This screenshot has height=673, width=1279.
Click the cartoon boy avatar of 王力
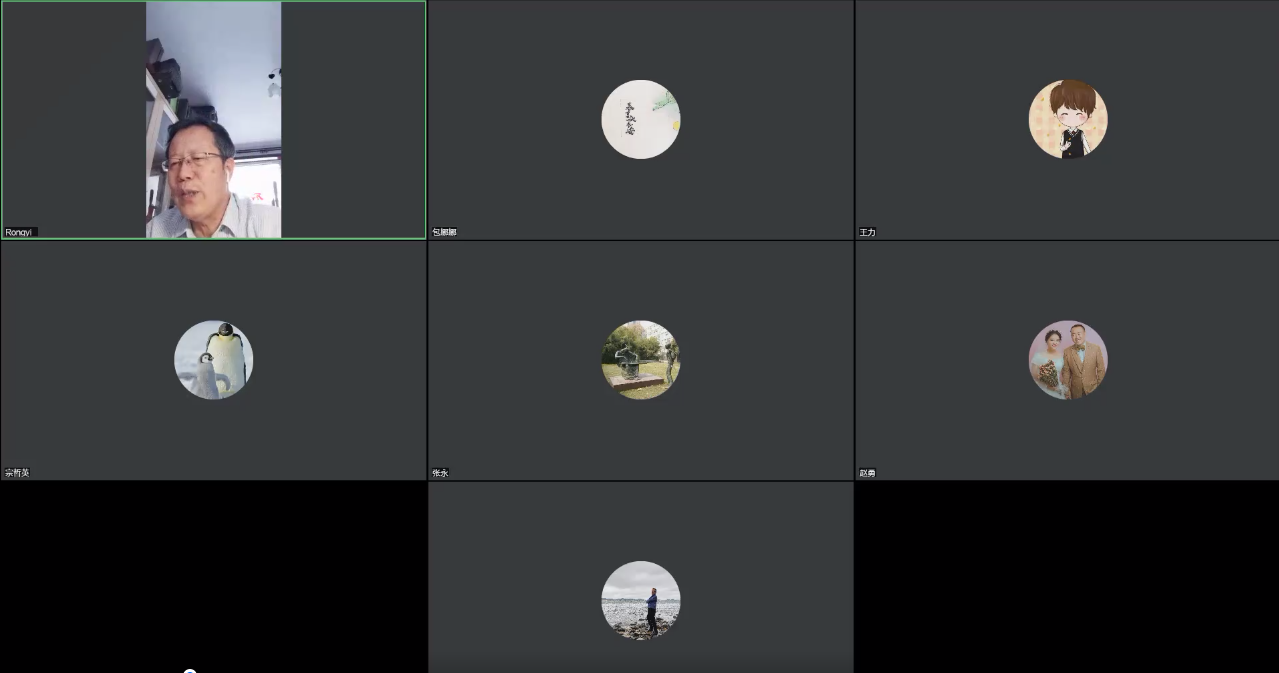click(1068, 119)
